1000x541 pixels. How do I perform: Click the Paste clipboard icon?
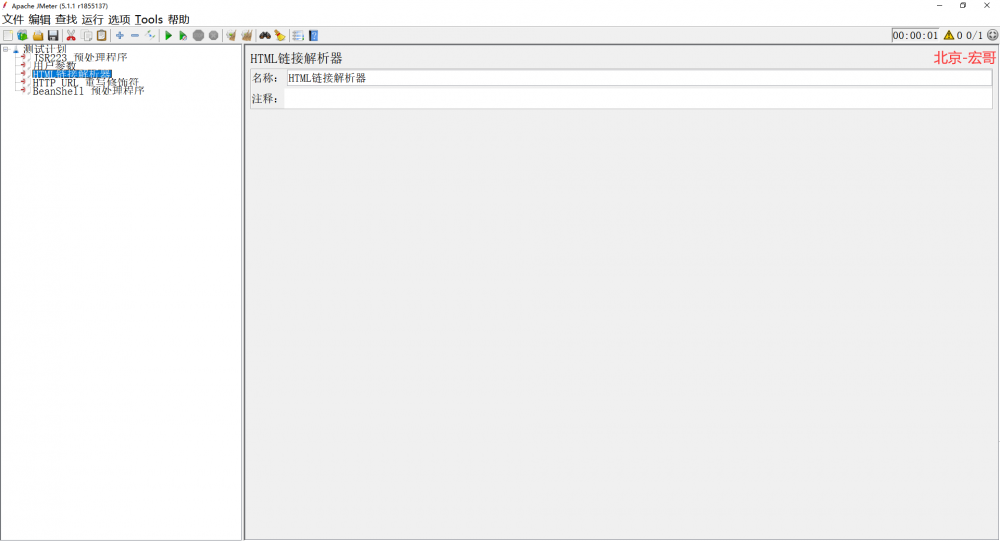[x=101, y=36]
